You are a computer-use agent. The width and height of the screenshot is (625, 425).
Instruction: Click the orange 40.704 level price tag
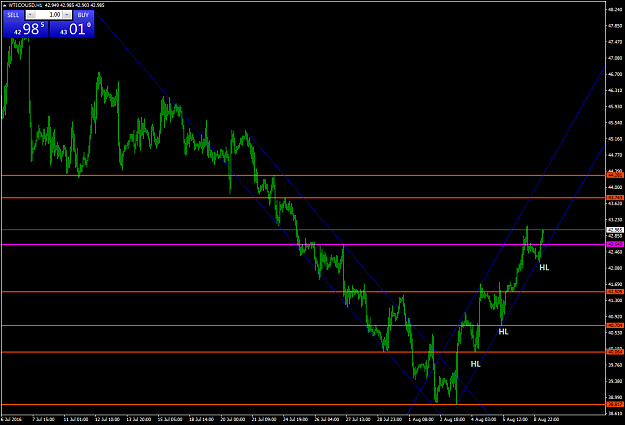(x=615, y=325)
